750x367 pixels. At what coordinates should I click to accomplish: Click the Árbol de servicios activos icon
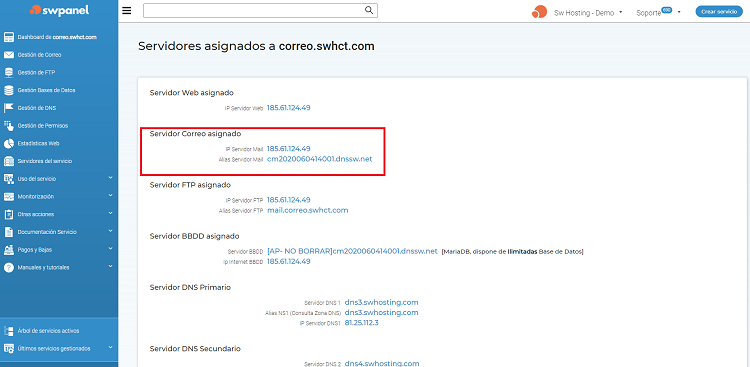click(x=9, y=331)
